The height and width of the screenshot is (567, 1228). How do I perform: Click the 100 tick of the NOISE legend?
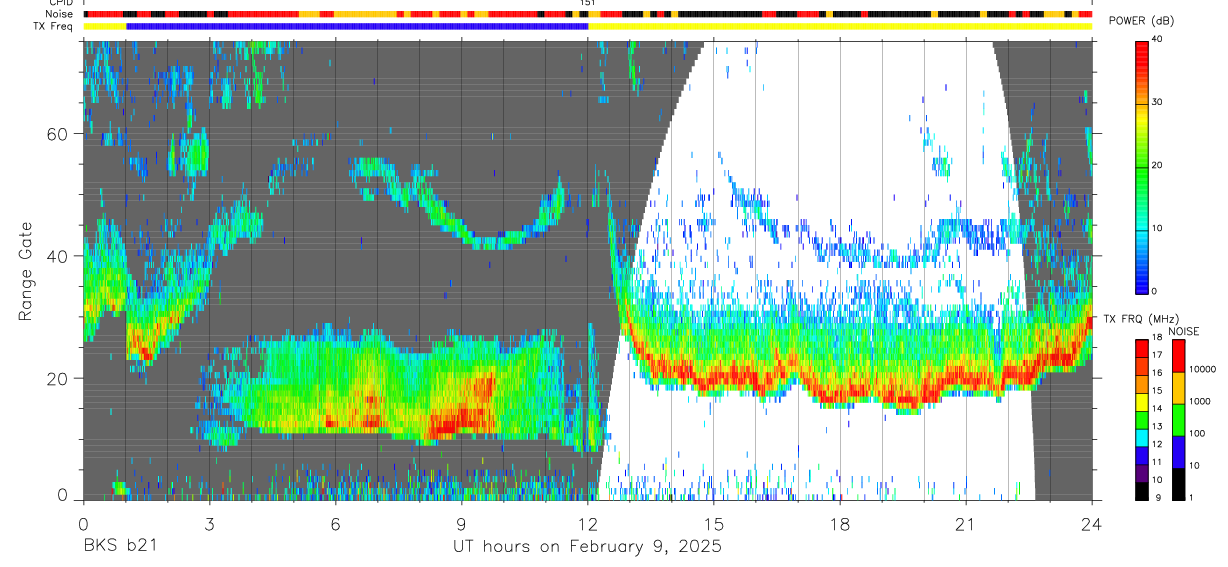tap(1198, 433)
